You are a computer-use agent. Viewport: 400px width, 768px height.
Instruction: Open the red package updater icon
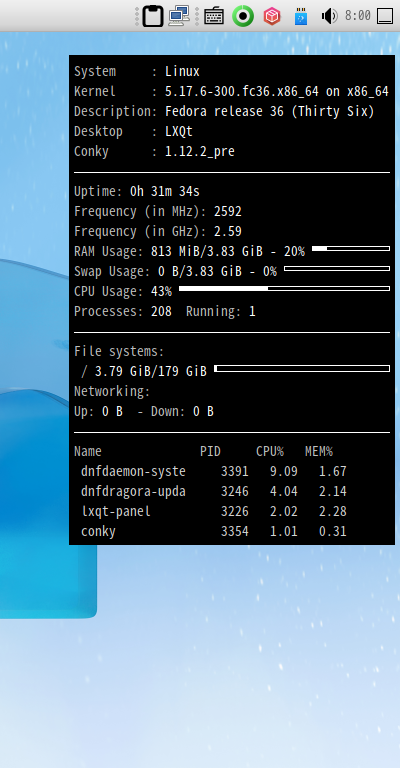tap(272, 16)
